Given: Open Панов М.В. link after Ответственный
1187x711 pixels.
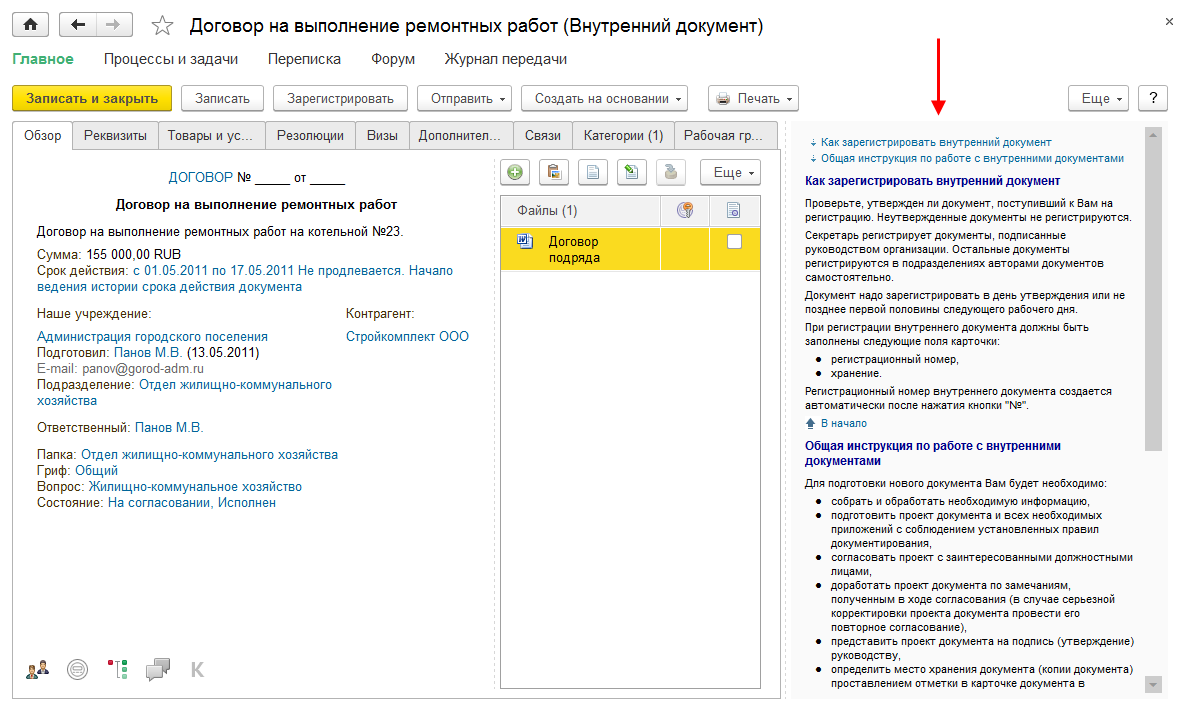Looking at the screenshot, I should click(169, 428).
